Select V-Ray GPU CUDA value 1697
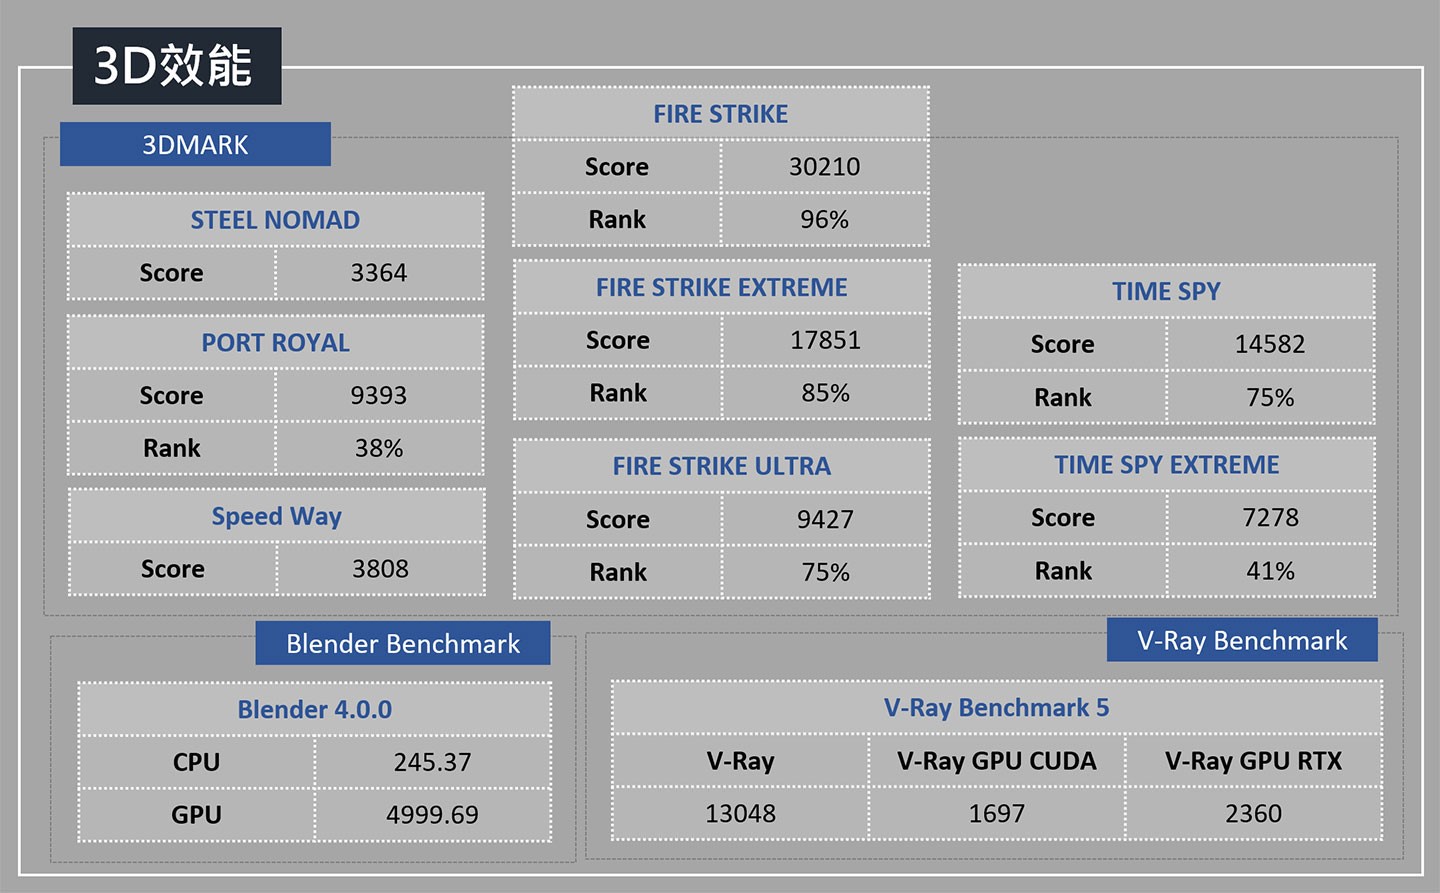 [997, 814]
